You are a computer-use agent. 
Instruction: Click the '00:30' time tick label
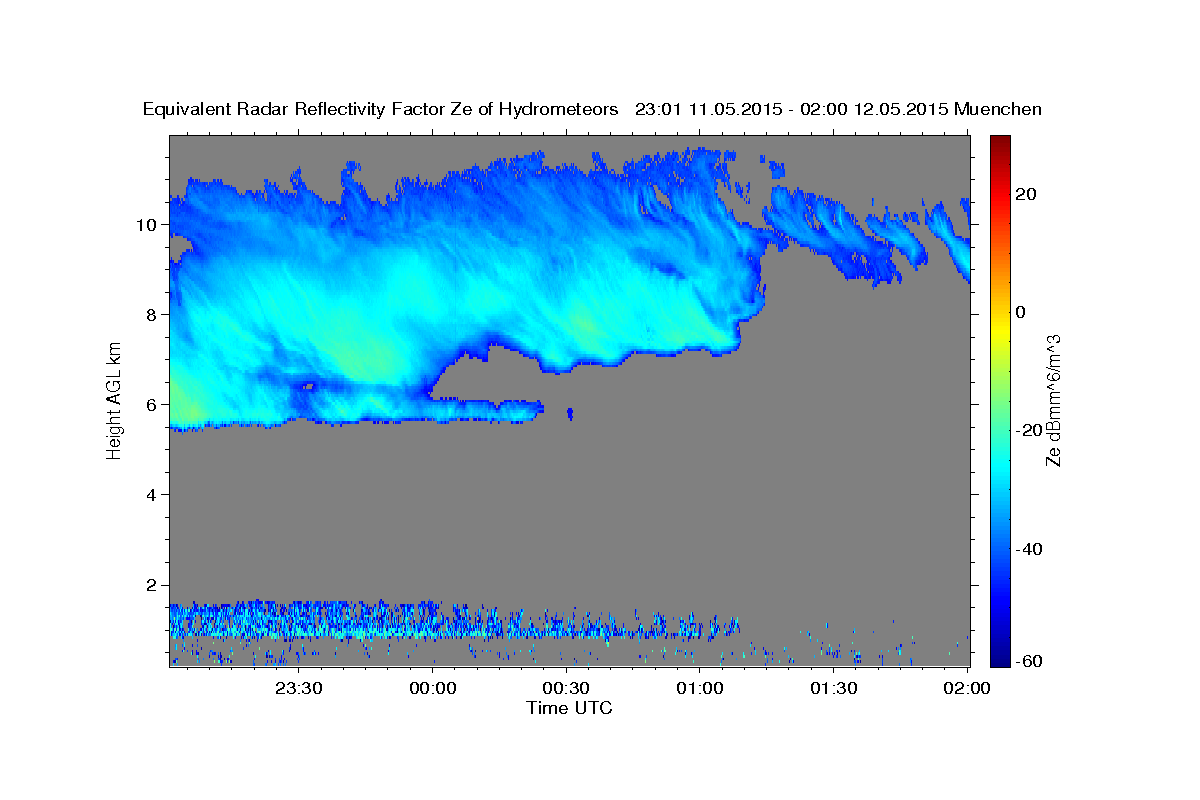point(566,688)
